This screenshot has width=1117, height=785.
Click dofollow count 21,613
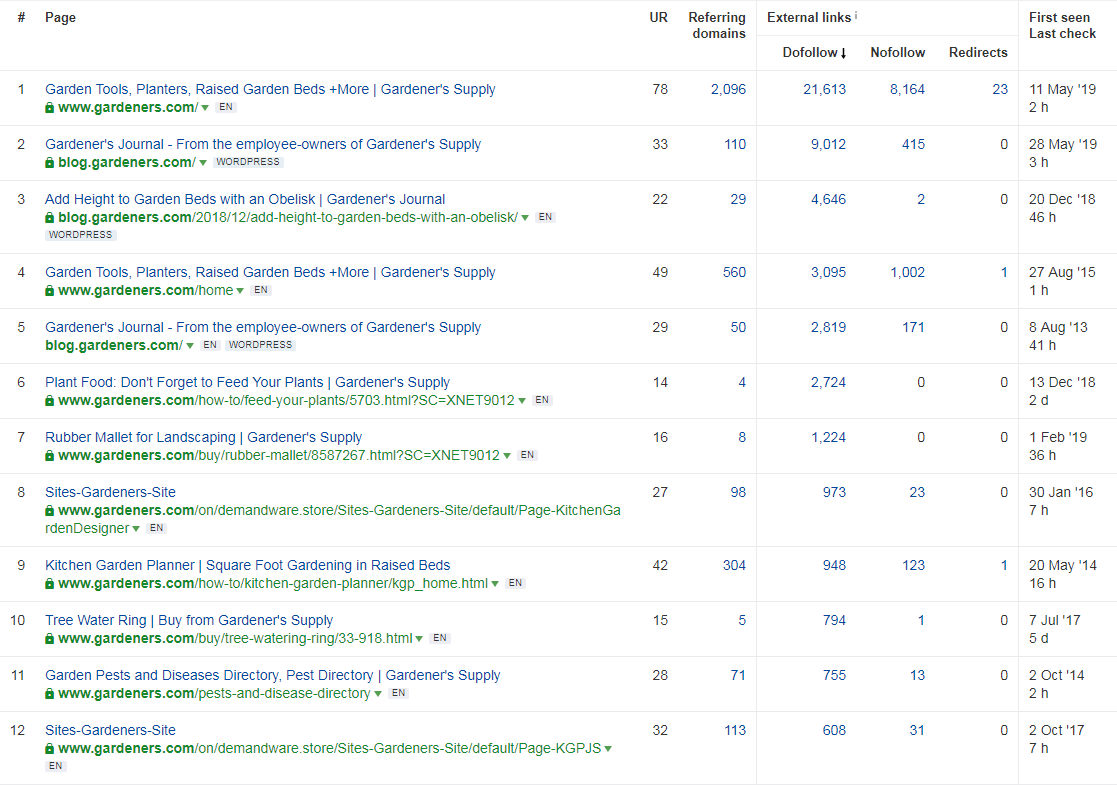(x=824, y=89)
